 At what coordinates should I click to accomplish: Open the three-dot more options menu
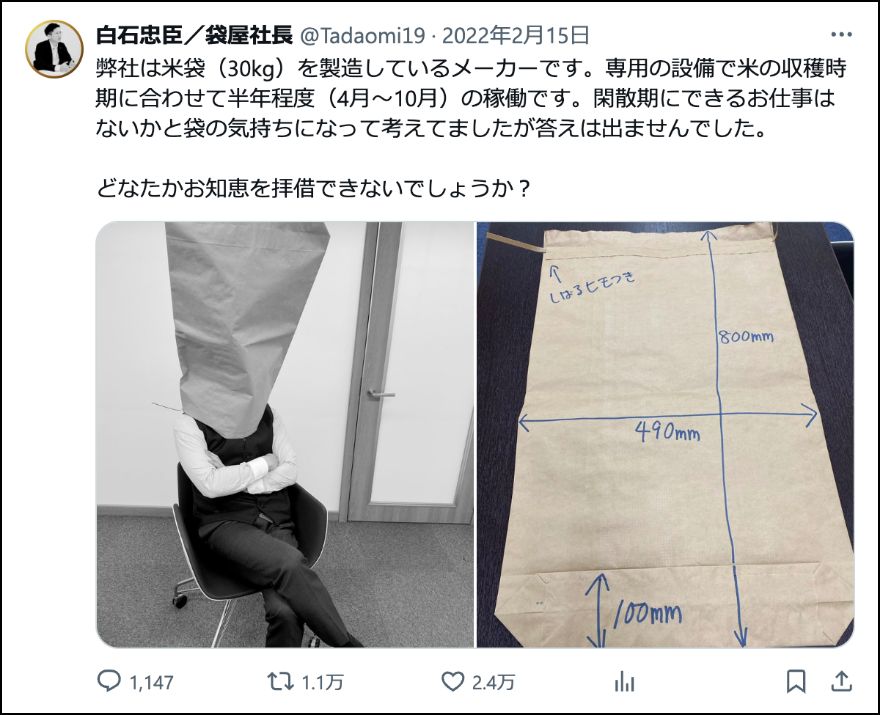[x=841, y=35]
